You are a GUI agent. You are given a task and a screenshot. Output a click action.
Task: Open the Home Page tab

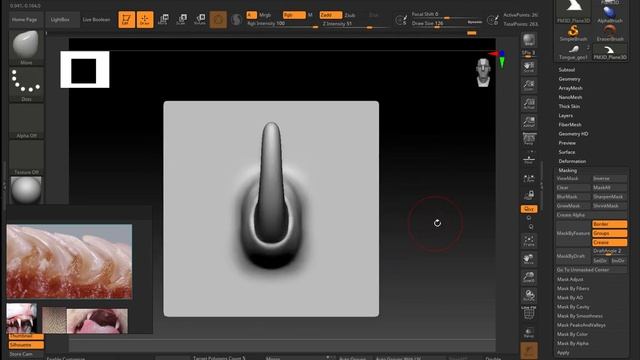[x=24, y=20]
